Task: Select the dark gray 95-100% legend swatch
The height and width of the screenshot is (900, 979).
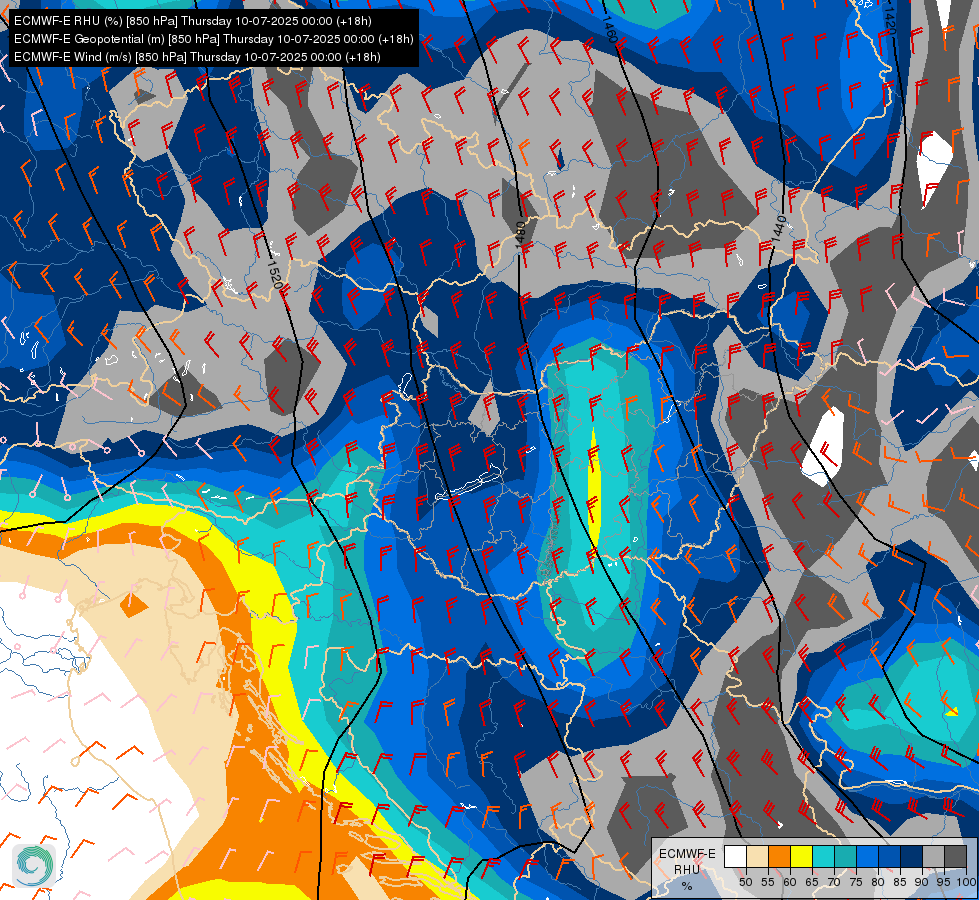Action: pos(955,856)
